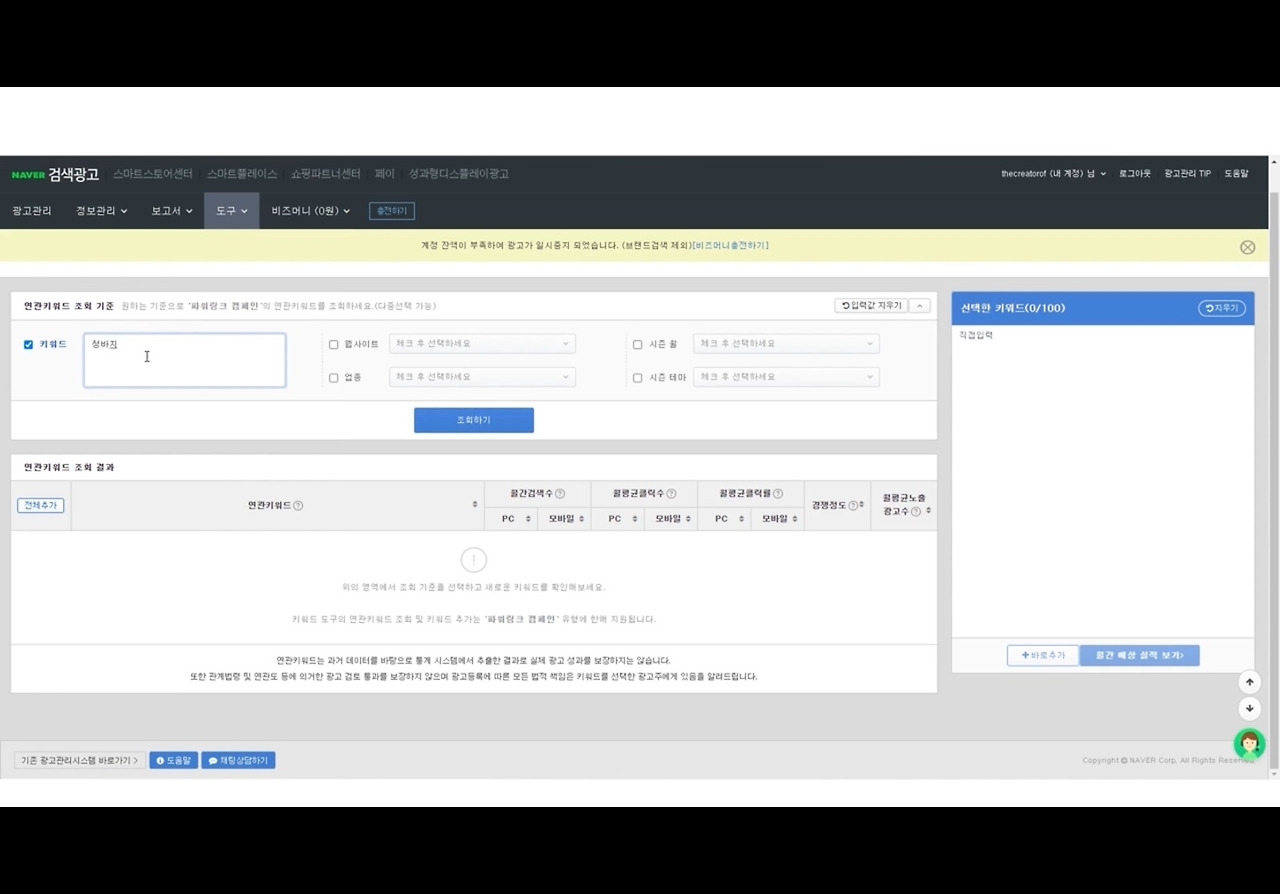Sort by 월평균노출 광고수 column arrows

pyautogui.click(x=928, y=511)
